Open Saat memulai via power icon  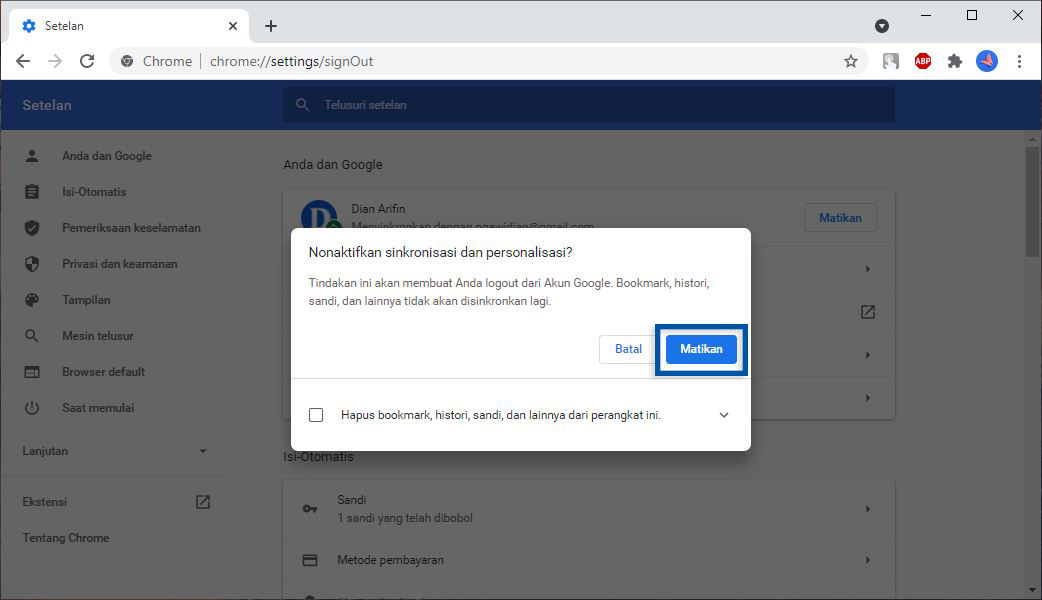click(30, 407)
